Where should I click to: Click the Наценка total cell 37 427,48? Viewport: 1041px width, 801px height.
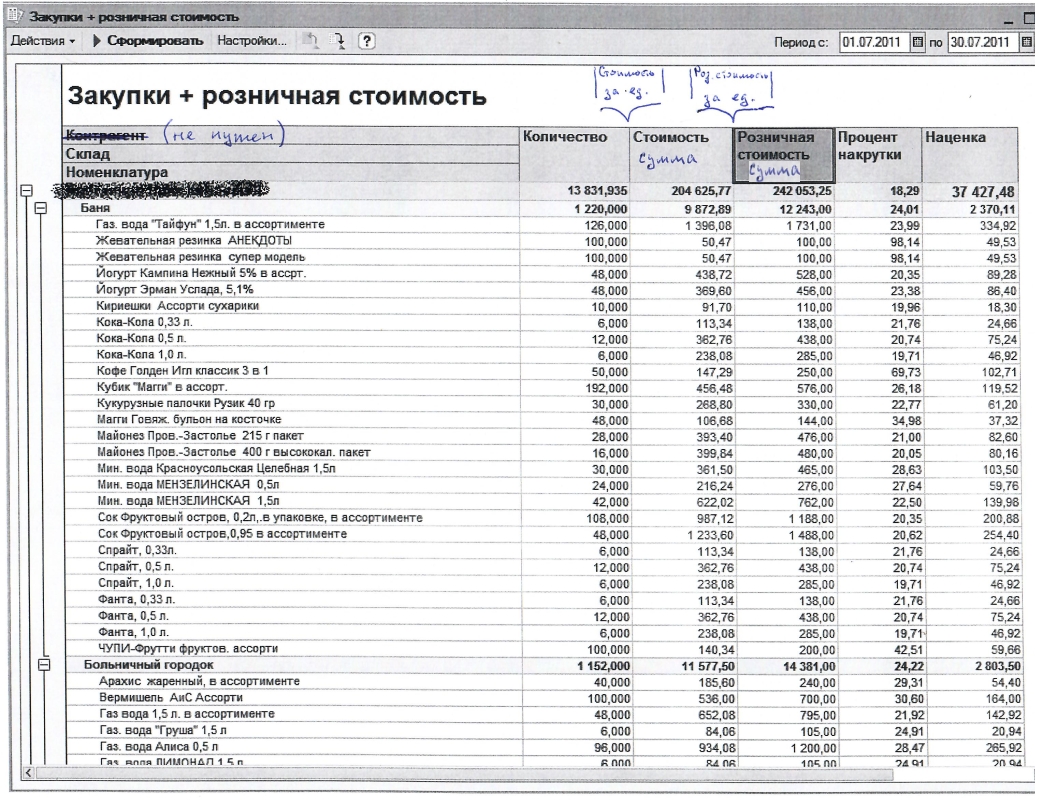(x=969, y=192)
